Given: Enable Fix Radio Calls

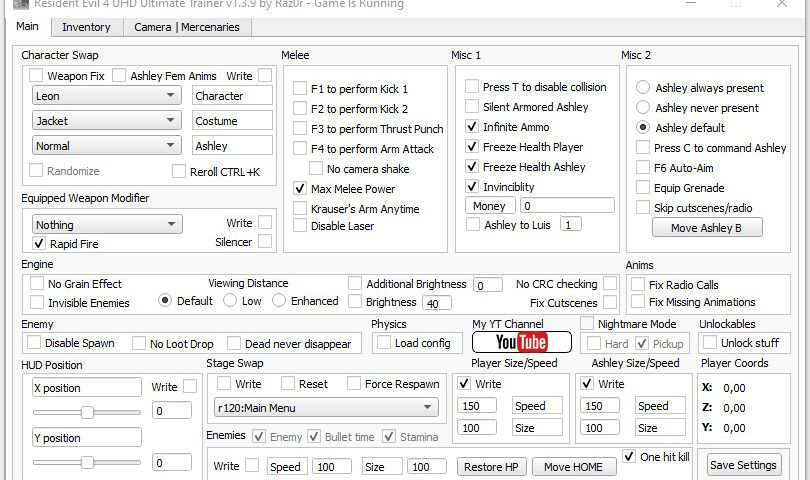Looking at the screenshot, I should 638,284.
